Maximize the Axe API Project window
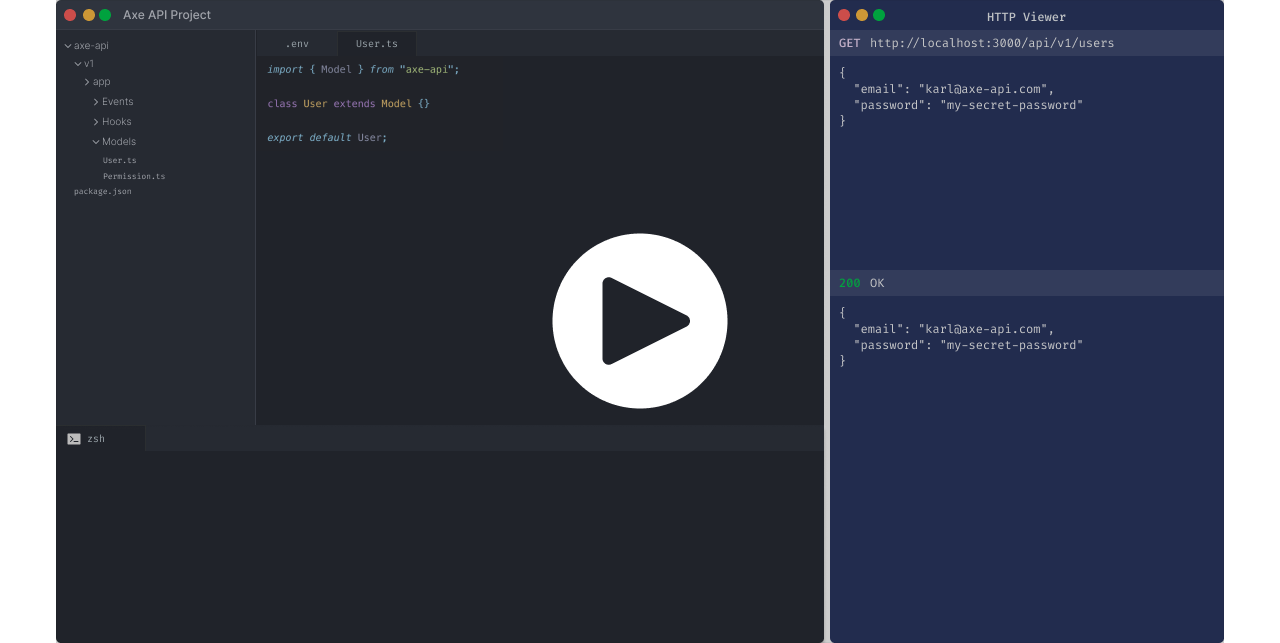 click(x=105, y=15)
